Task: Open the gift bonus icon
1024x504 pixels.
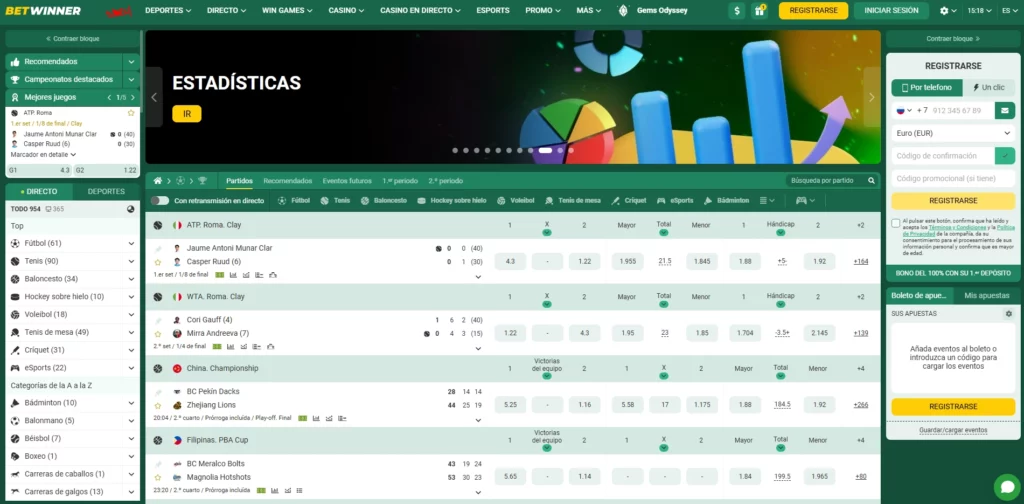Action: pos(759,10)
